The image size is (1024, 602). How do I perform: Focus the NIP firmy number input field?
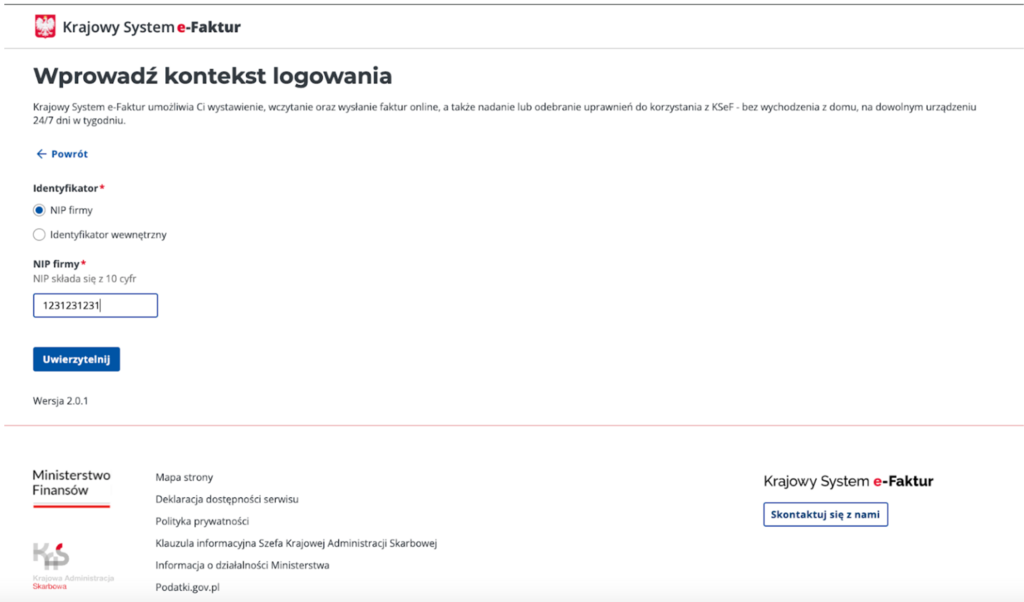pyautogui.click(x=95, y=305)
